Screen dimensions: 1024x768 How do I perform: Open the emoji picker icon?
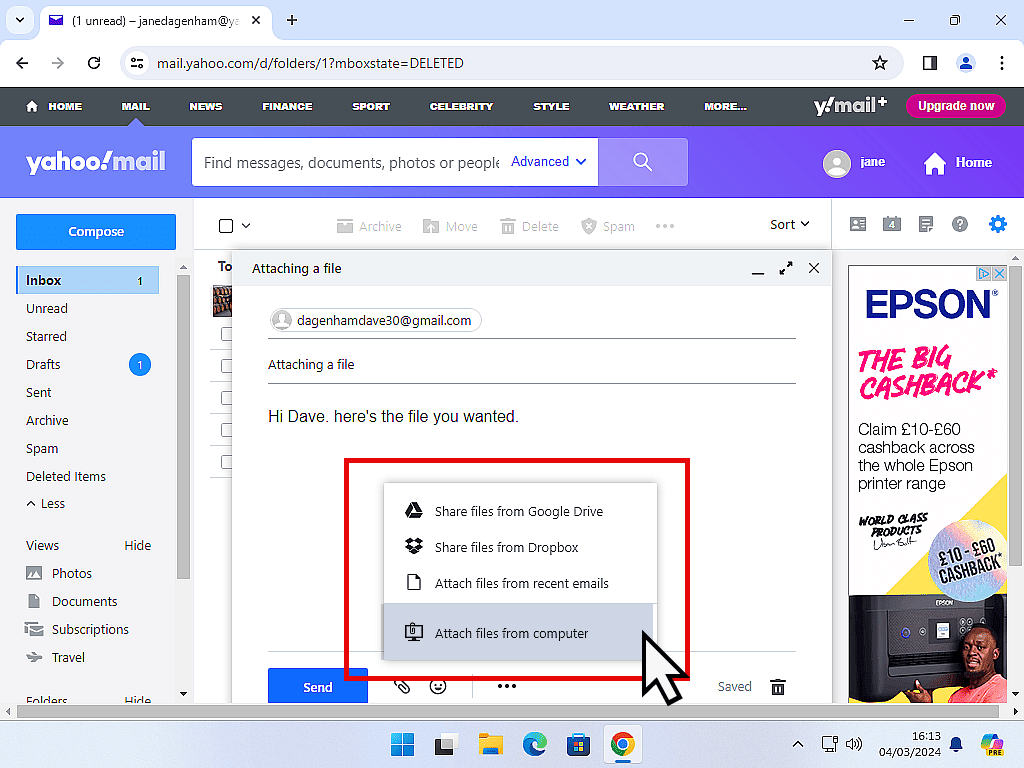[x=437, y=687]
